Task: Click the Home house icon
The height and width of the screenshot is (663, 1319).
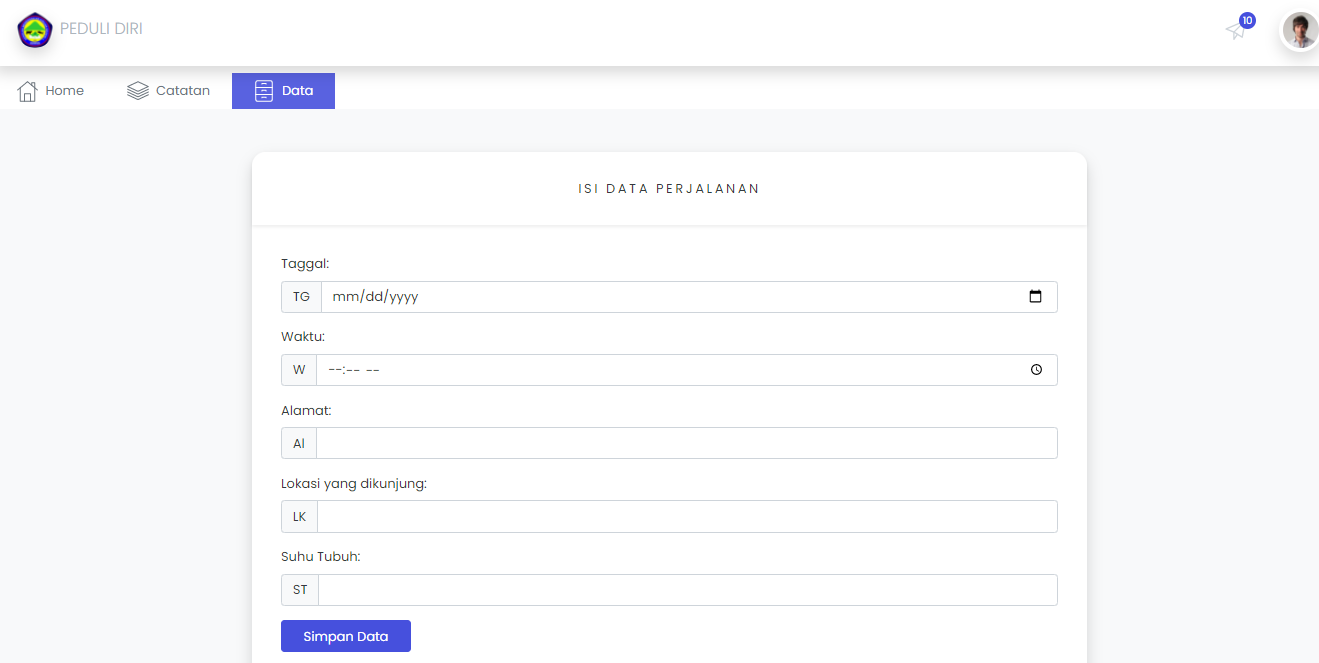Action: pos(27,90)
